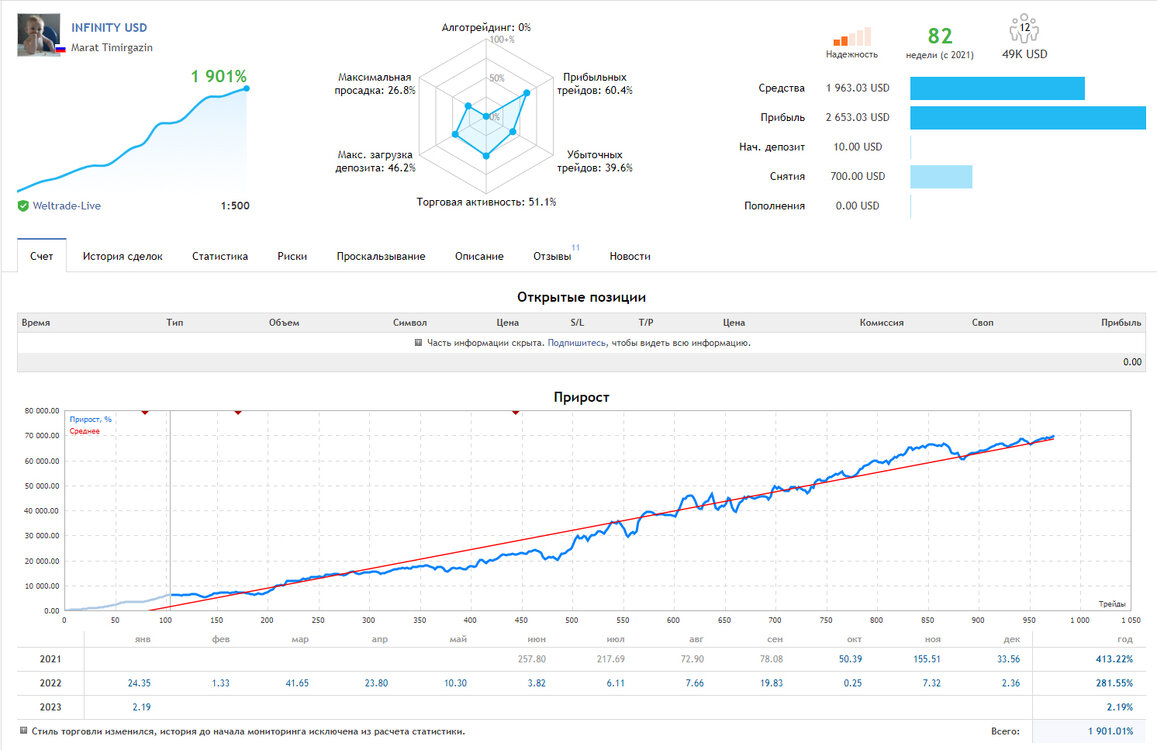
Task: Open the Проскальзывание tab
Action: [x=381, y=256]
